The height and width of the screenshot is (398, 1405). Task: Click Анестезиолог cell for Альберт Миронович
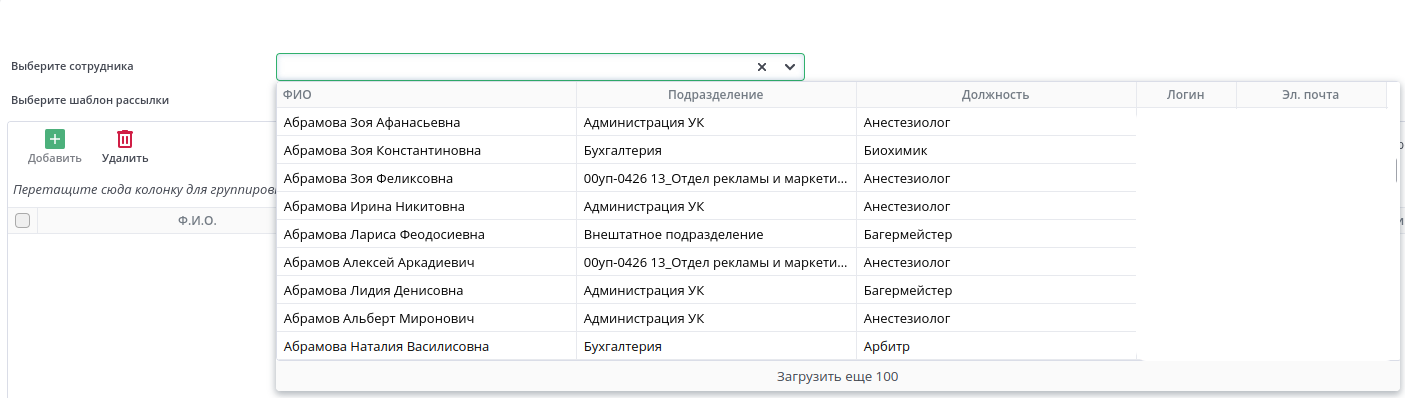[x=996, y=319]
